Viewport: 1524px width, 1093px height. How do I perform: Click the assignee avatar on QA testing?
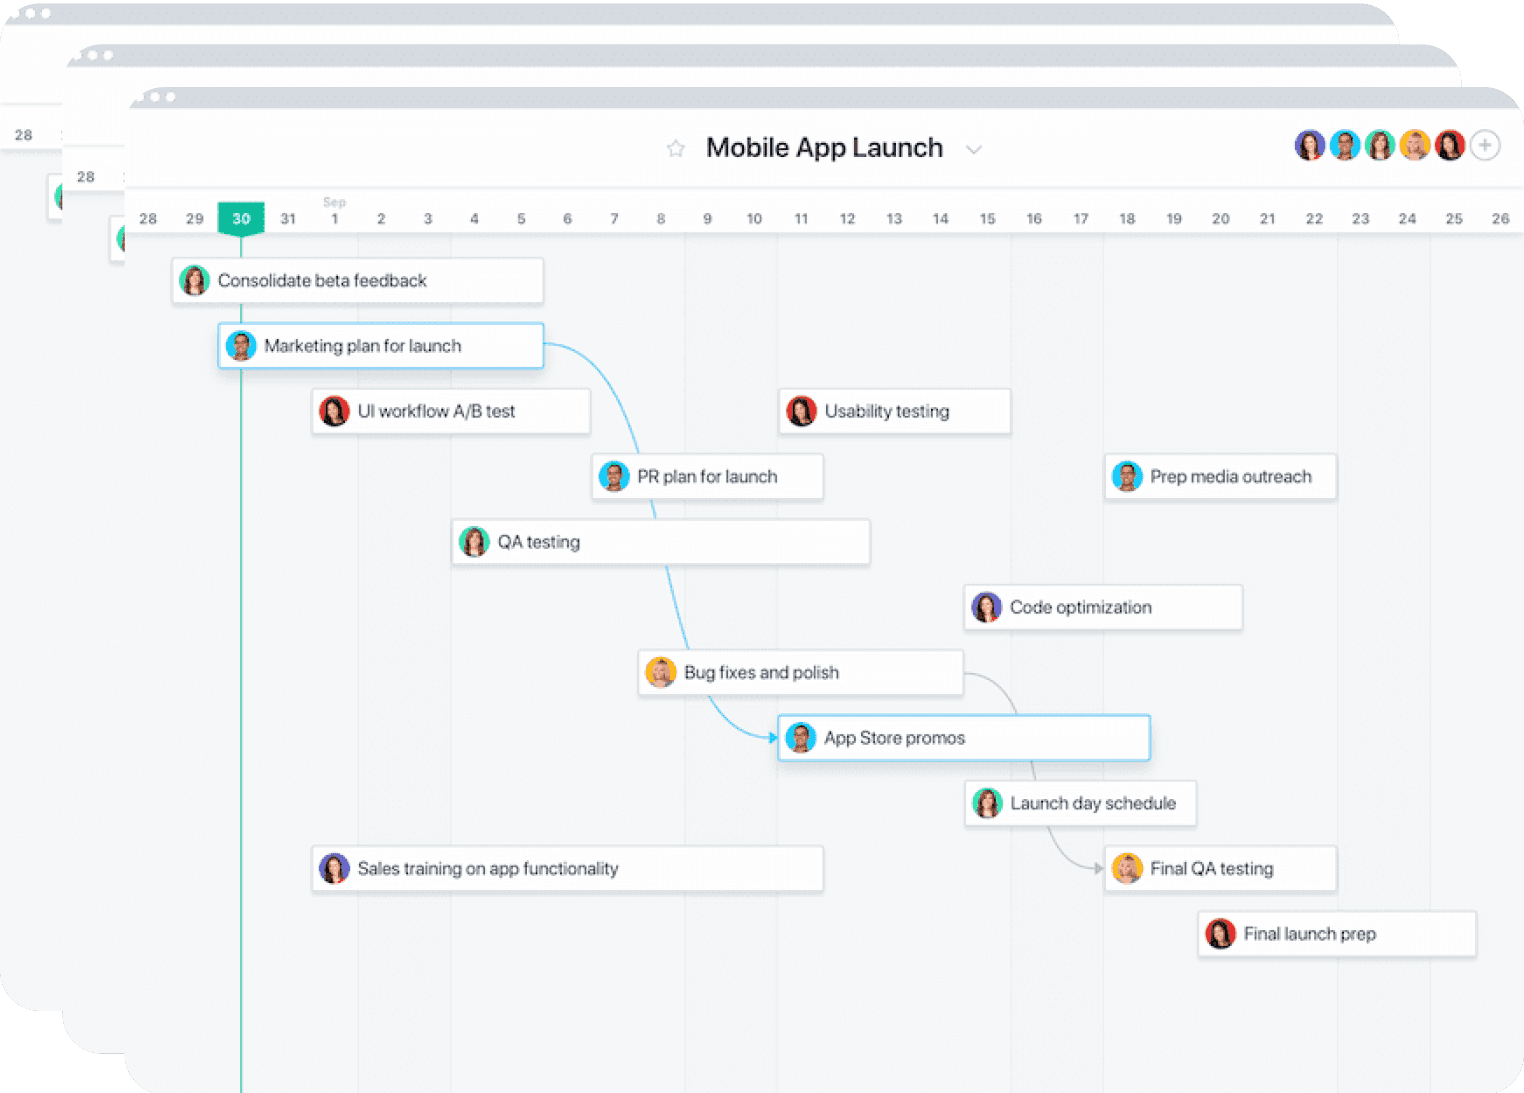474,541
